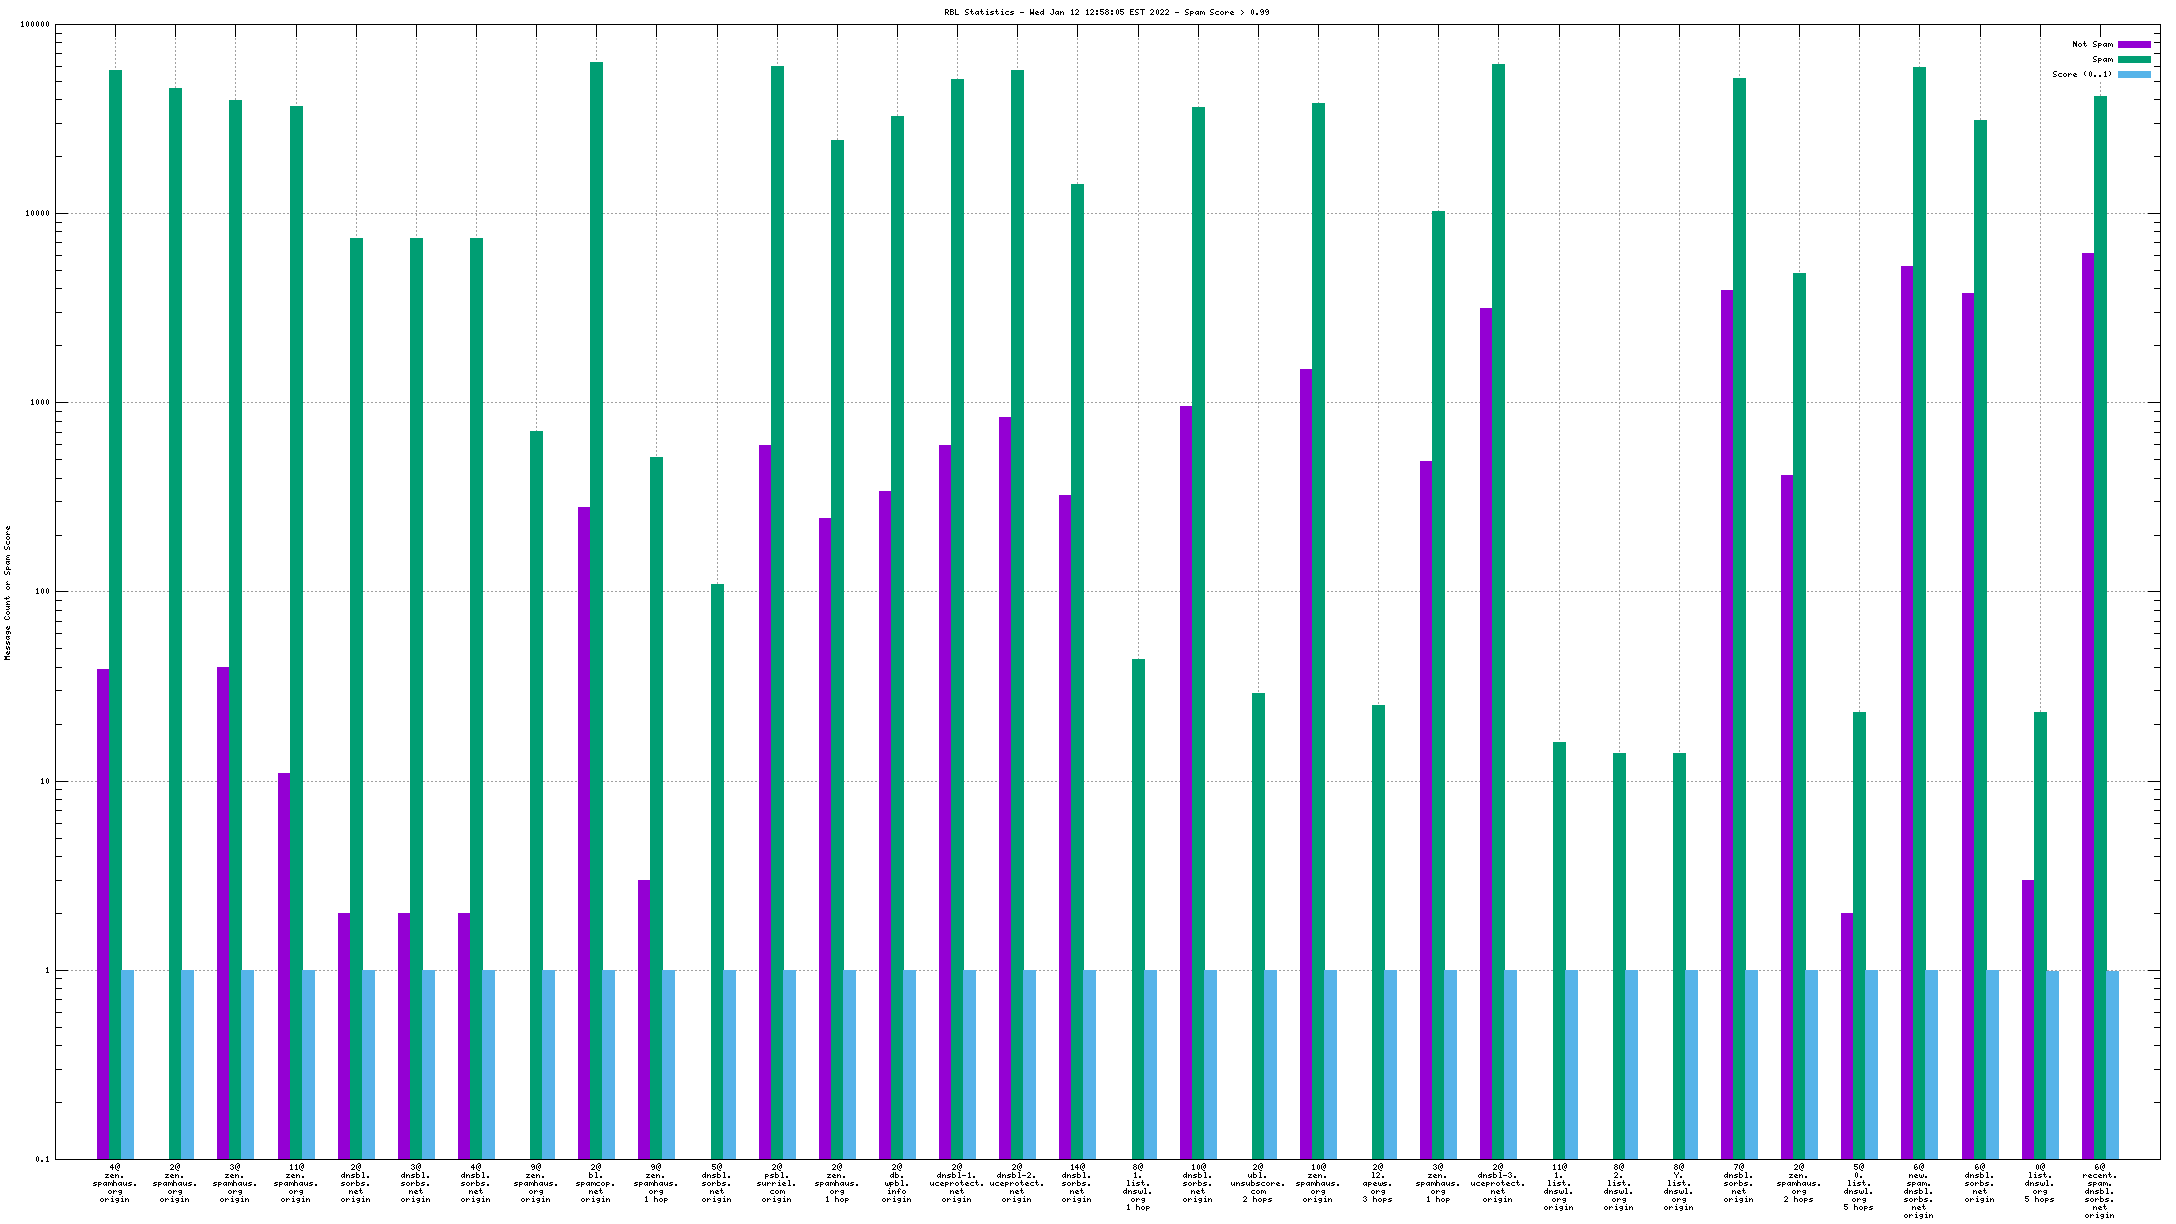Click the zen.spamhaus.org 2 hops label
This screenshot has width=2176, height=1224.
(1799, 1183)
